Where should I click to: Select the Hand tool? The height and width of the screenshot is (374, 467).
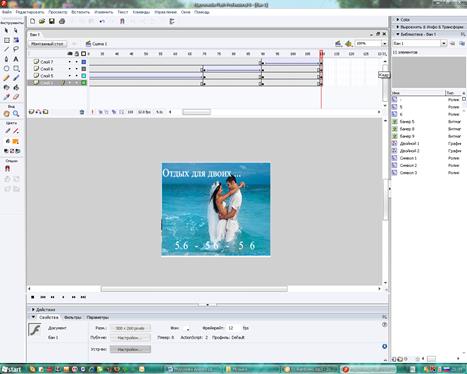pos(6,114)
